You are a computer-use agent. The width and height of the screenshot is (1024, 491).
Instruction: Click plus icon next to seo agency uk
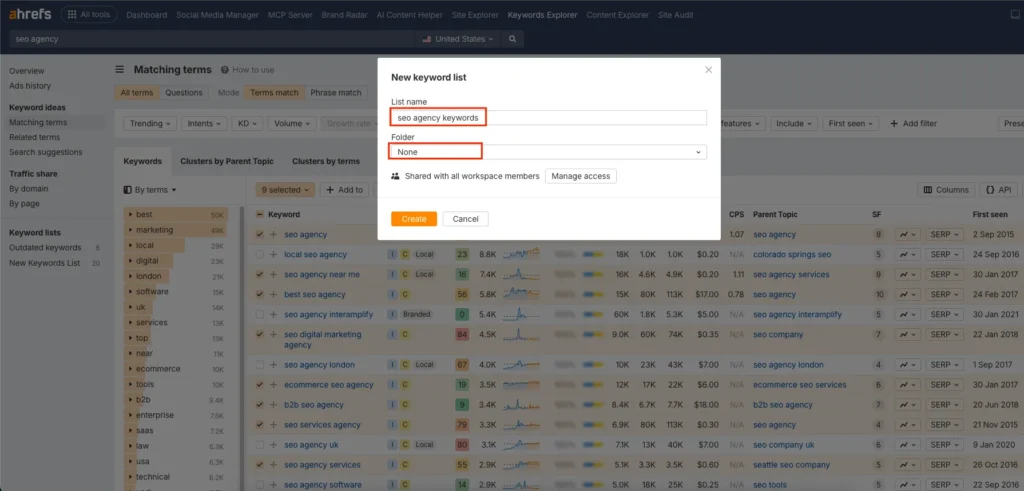tap(274, 445)
